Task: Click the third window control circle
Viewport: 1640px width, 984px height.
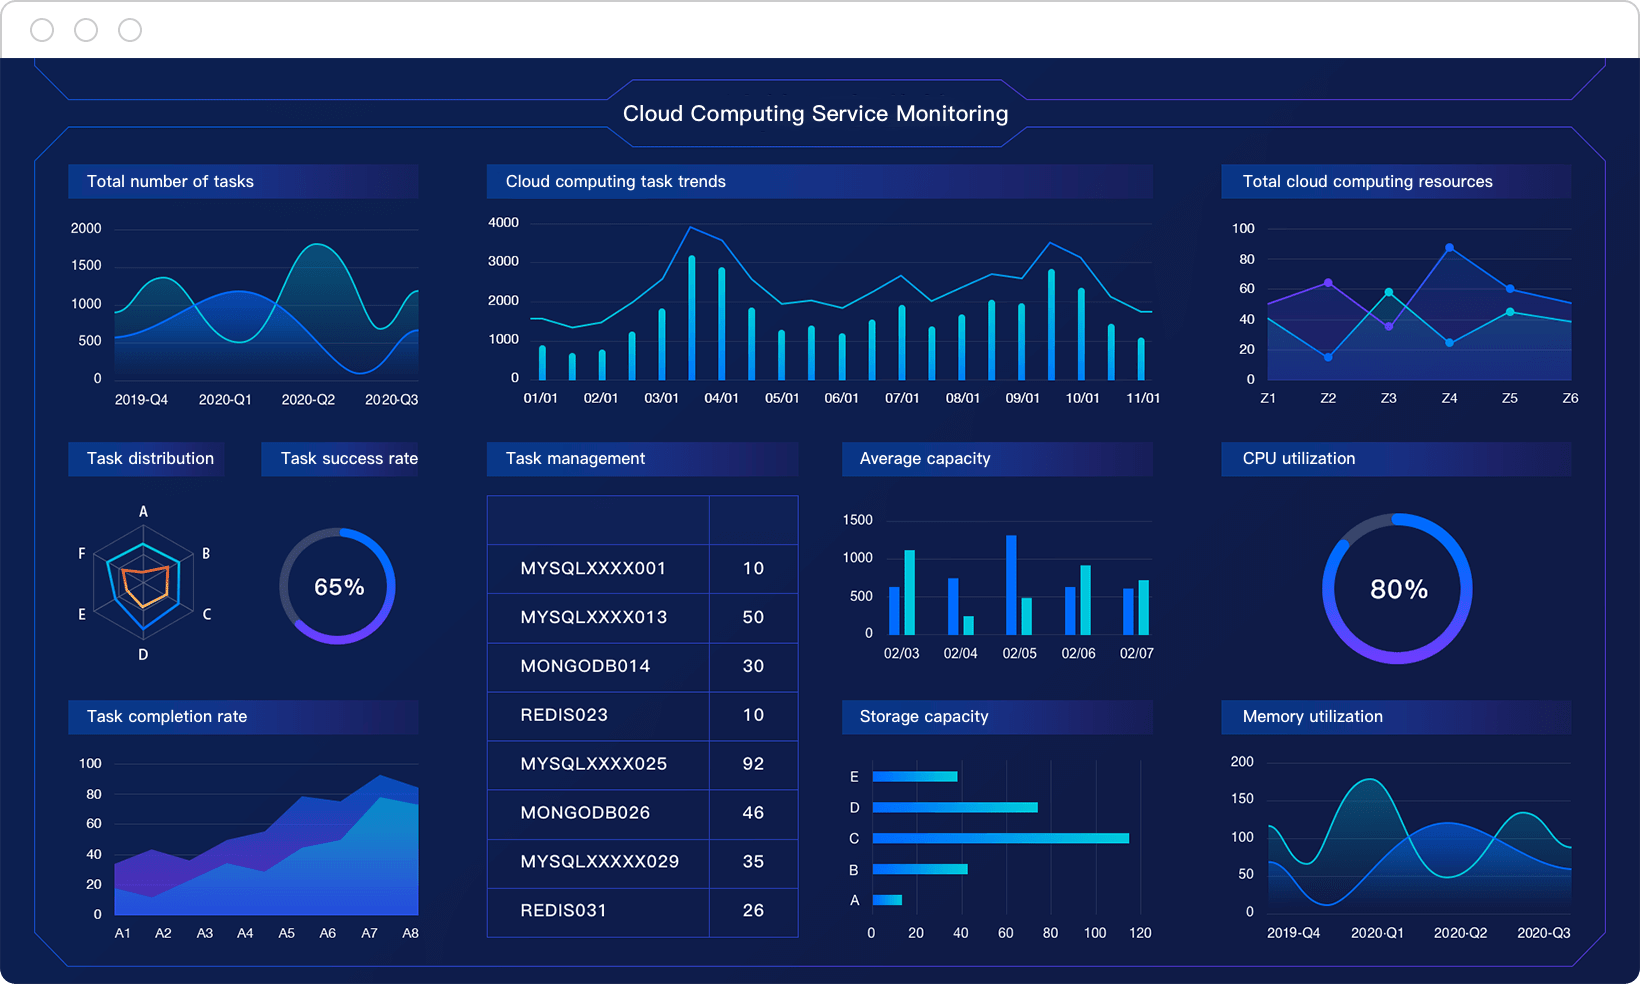Action: coord(130,30)
